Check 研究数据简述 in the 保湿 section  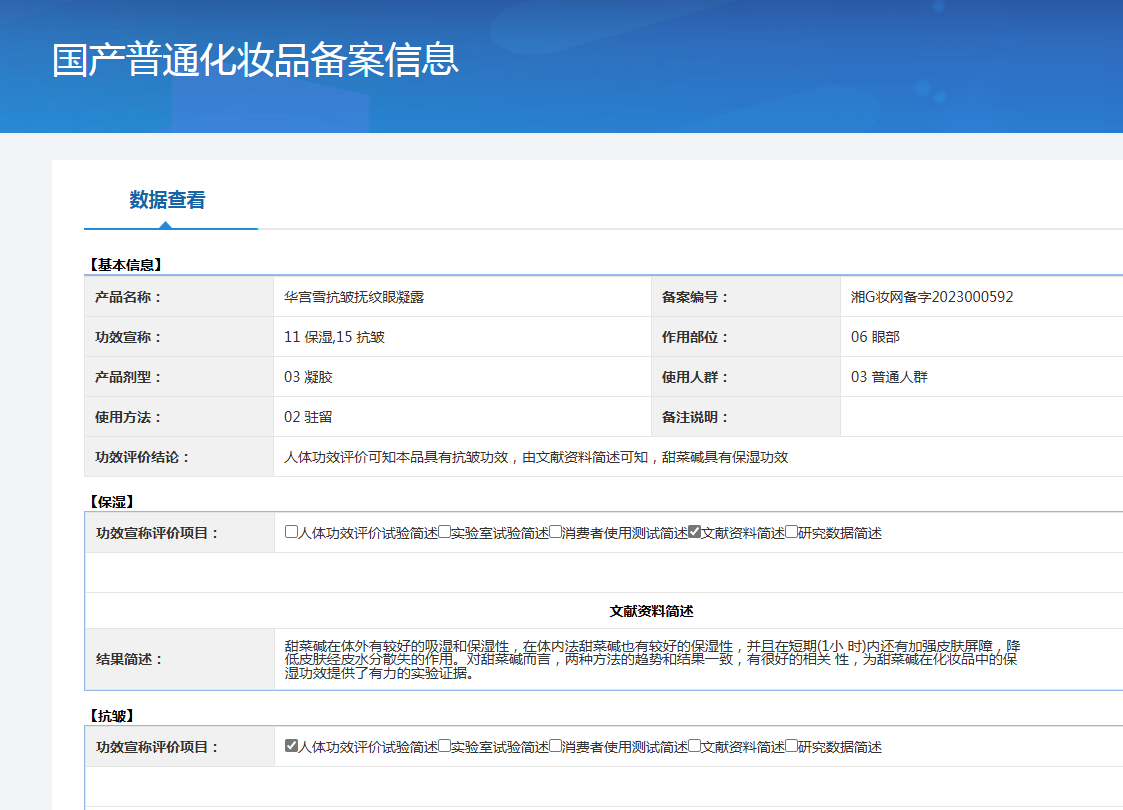point(792,532)
